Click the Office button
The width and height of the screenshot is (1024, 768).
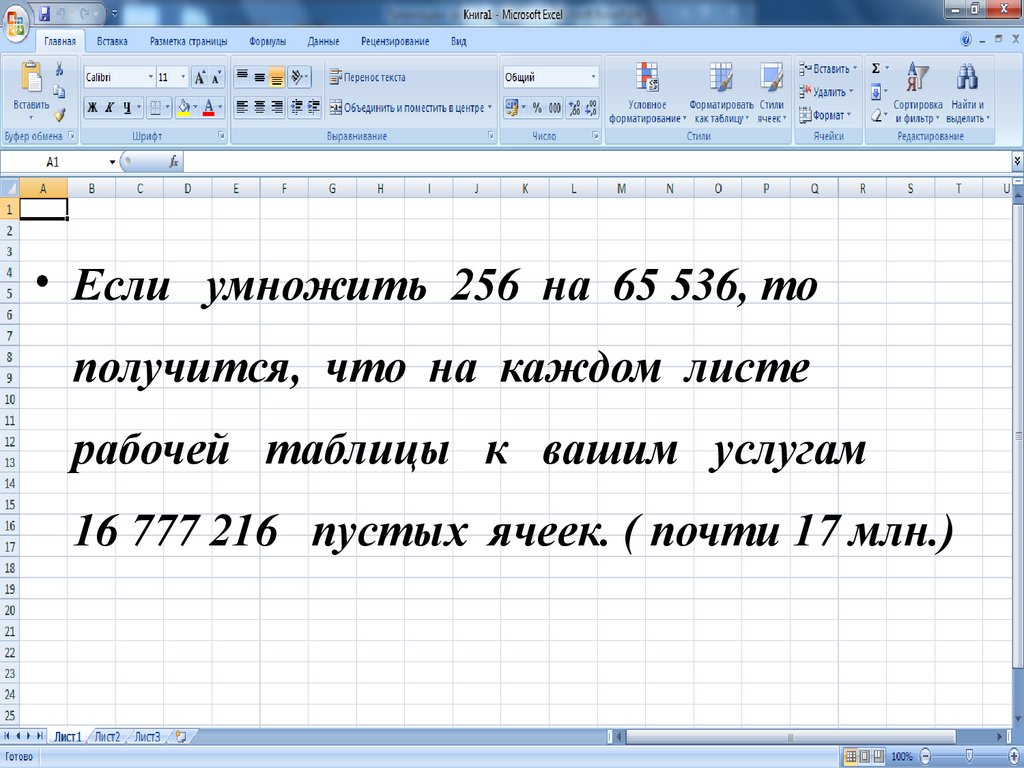click(x=16, y=26)
